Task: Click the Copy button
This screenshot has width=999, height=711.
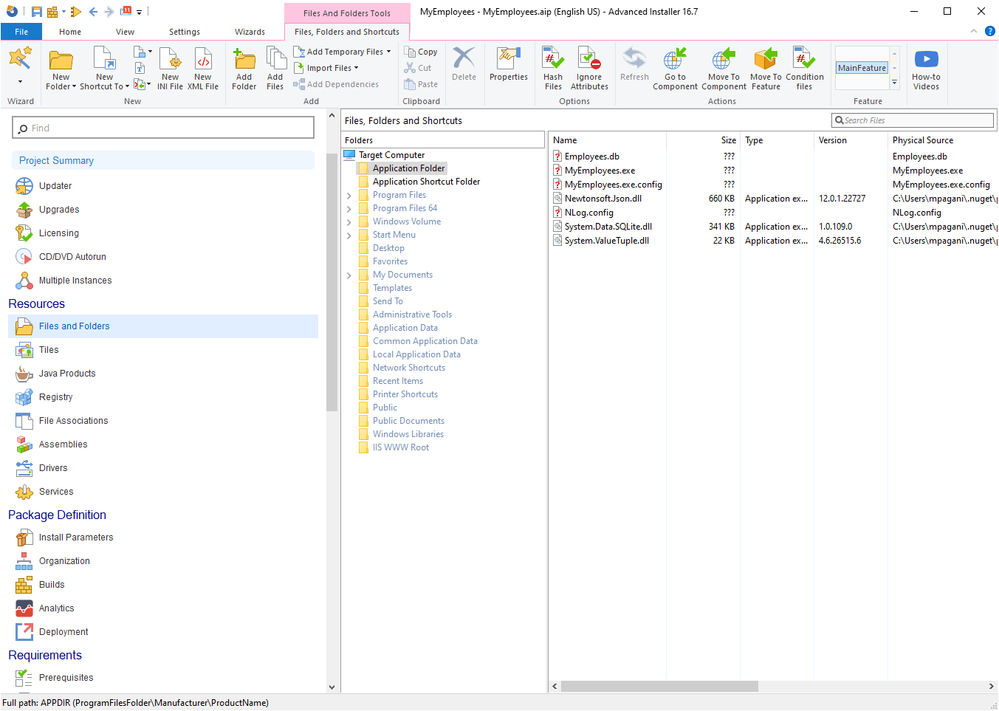Action: point(420,52)
